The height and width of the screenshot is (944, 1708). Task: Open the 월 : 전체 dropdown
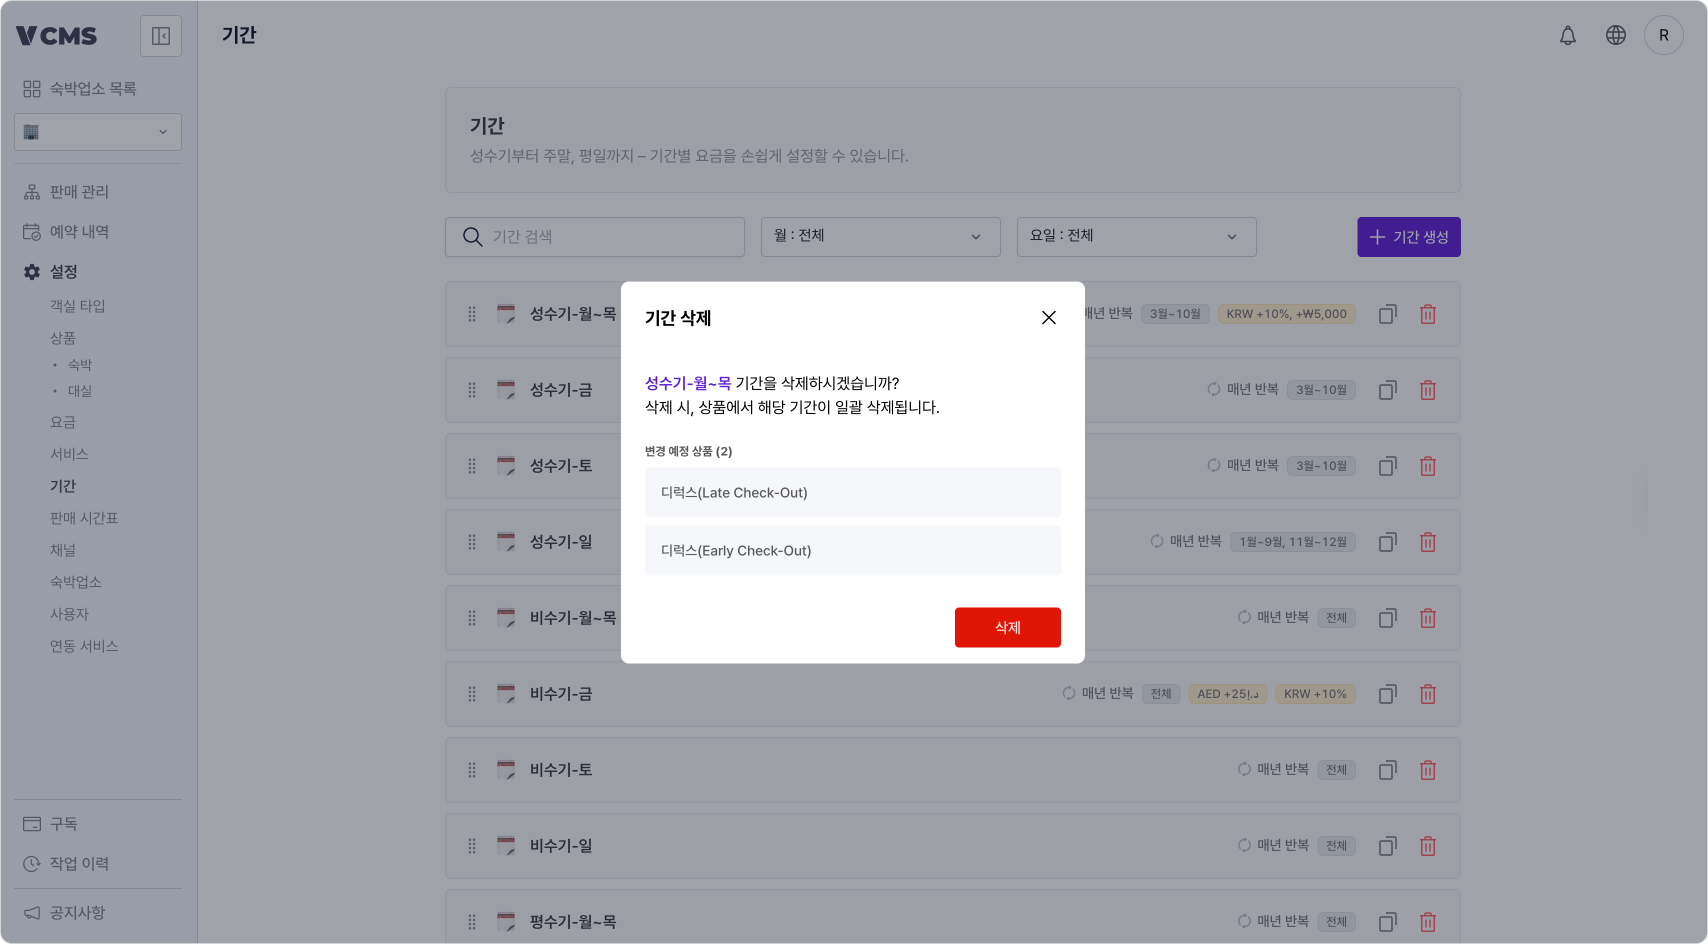click(880, 236)
